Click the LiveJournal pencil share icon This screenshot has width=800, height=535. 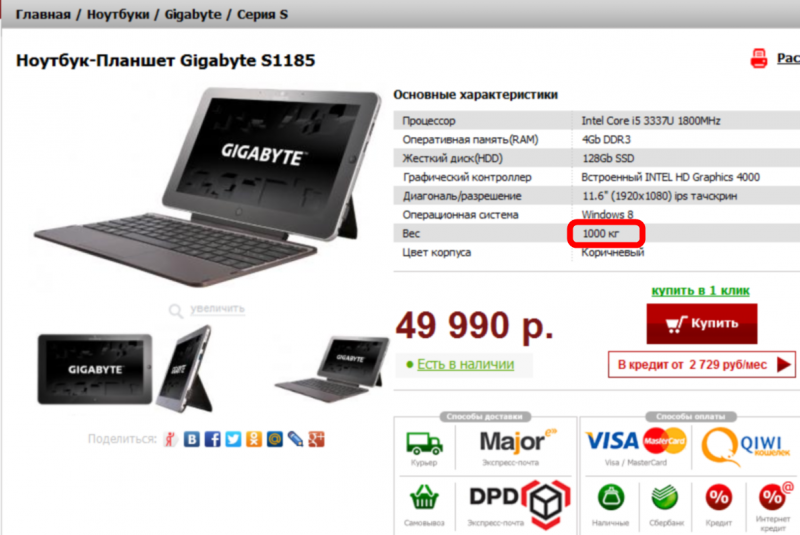[295, 439]
